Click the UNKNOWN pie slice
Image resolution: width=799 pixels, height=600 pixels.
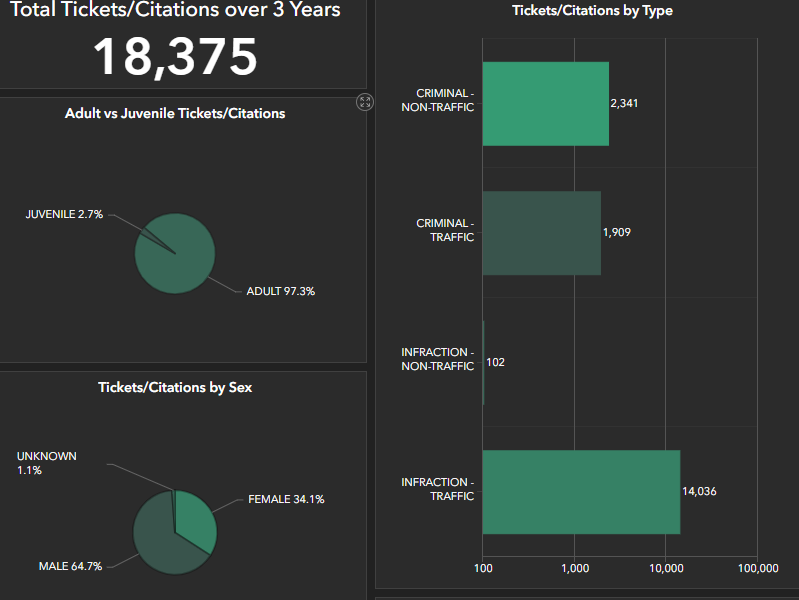point(174,502)
